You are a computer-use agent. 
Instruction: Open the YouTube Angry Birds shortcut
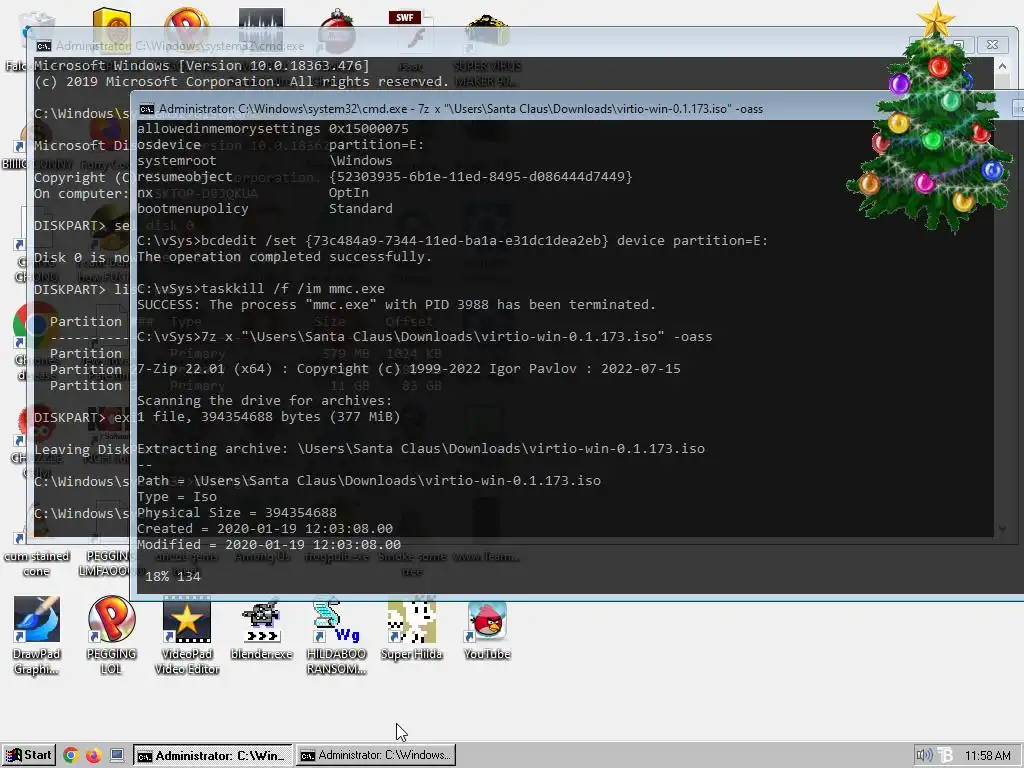[487, 630]
